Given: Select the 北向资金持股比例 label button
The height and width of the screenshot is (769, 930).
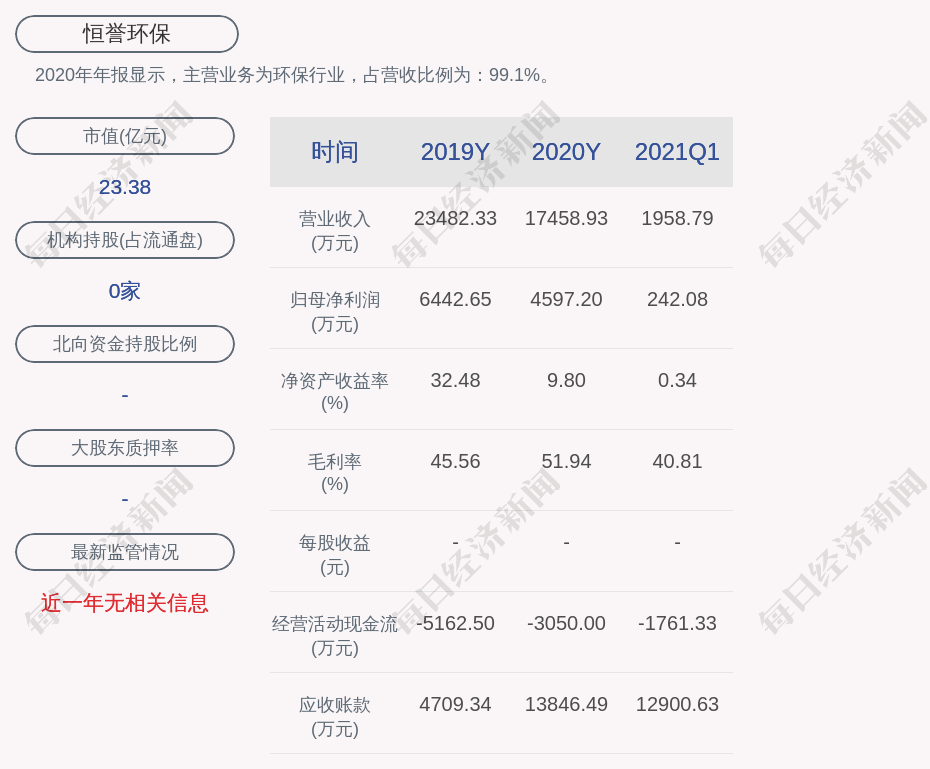Looking at the screenshot, I should click(x=125, y=344).
